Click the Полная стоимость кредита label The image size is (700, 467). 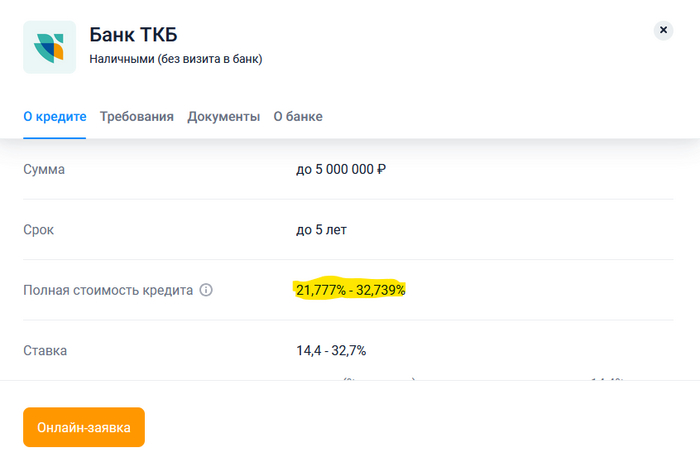[107, 290]
